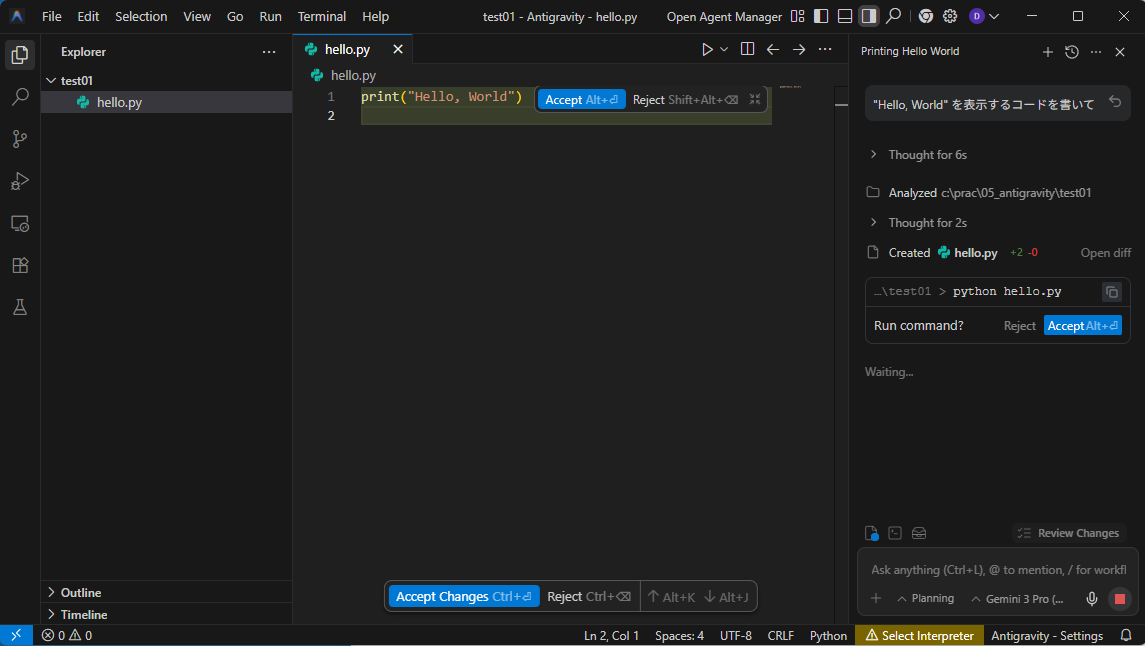This screenshot has width=1145, height=646.
Task: Open the Gemini 3 Pro model dropdown
Action: [x=1017, y=599]
